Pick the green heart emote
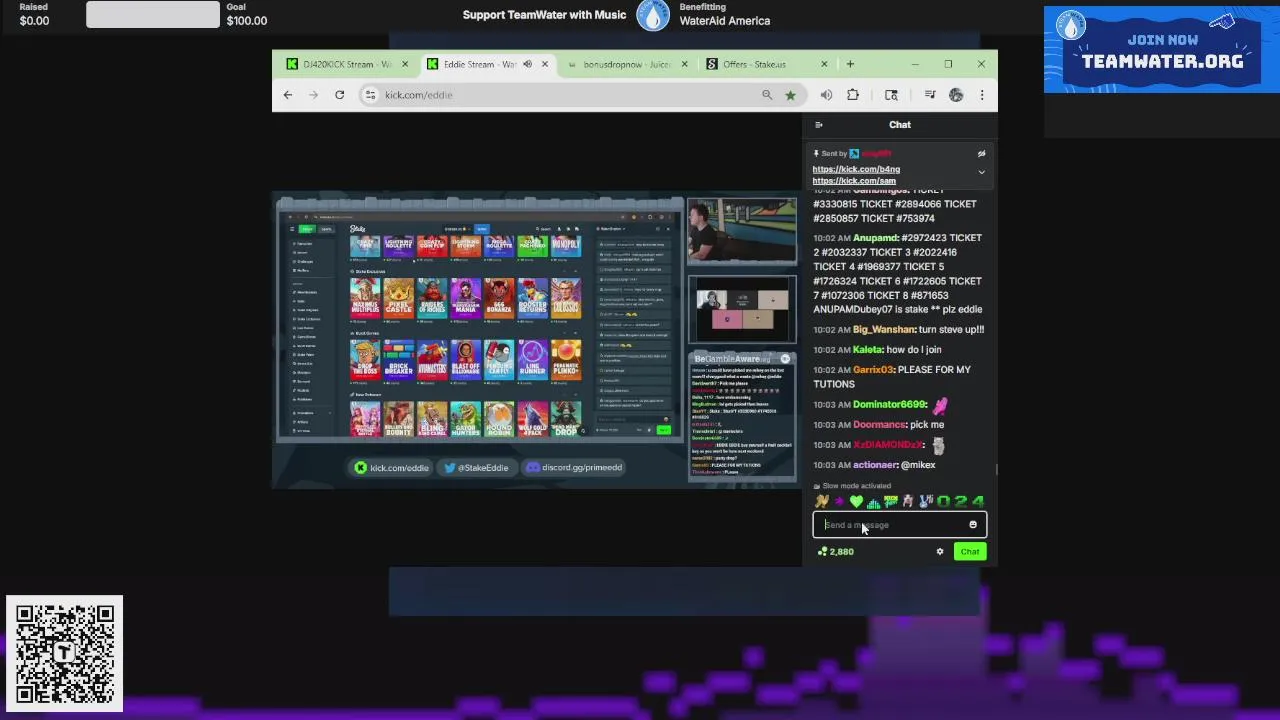1280x720 pixels. 856,501
